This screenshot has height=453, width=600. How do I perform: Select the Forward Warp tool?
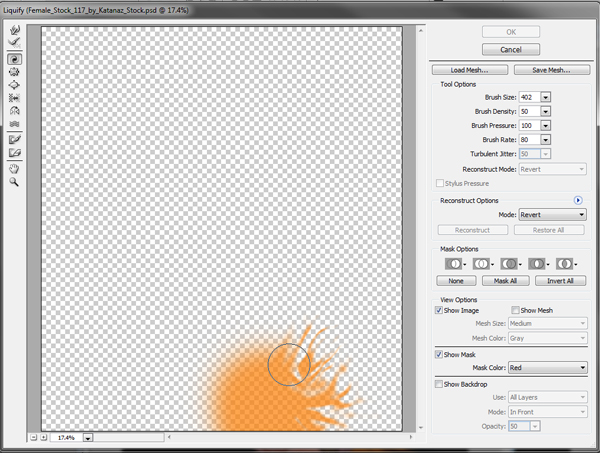15,29
